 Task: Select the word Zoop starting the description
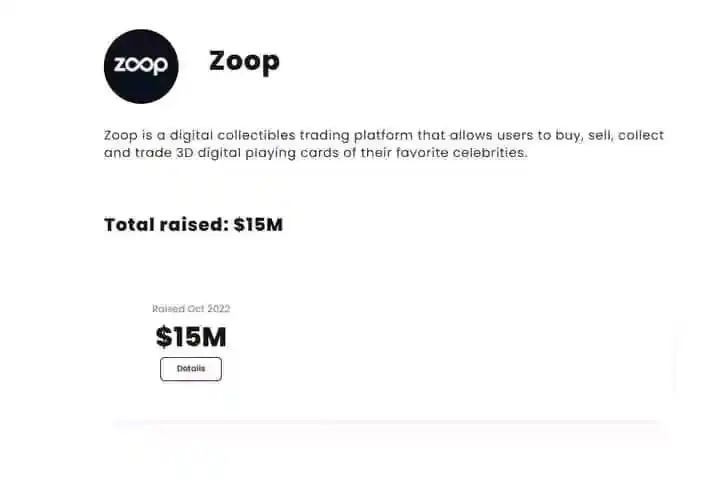pyautogui.click(x=121, y=135)
